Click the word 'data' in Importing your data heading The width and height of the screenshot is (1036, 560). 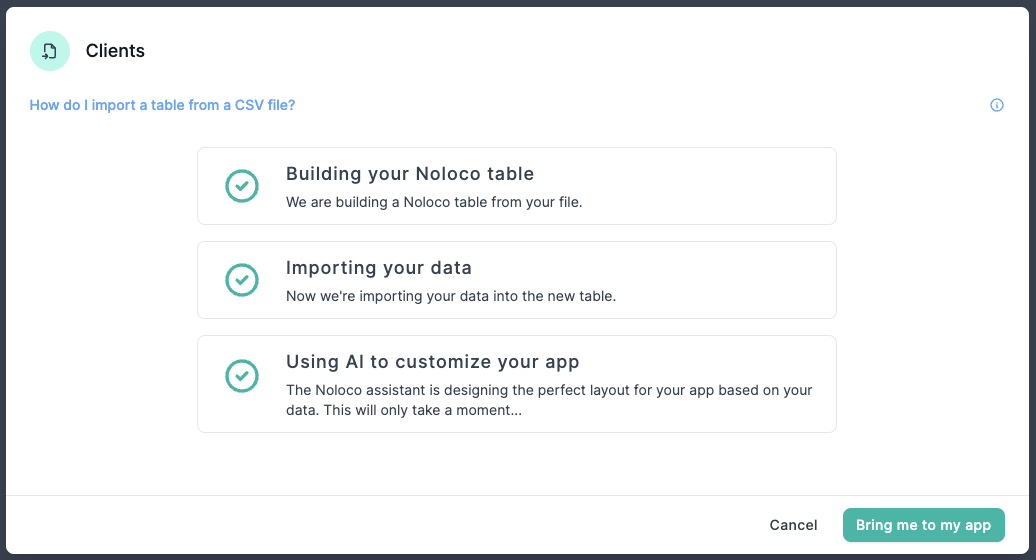pyautogui.click(x=451, y=268)
